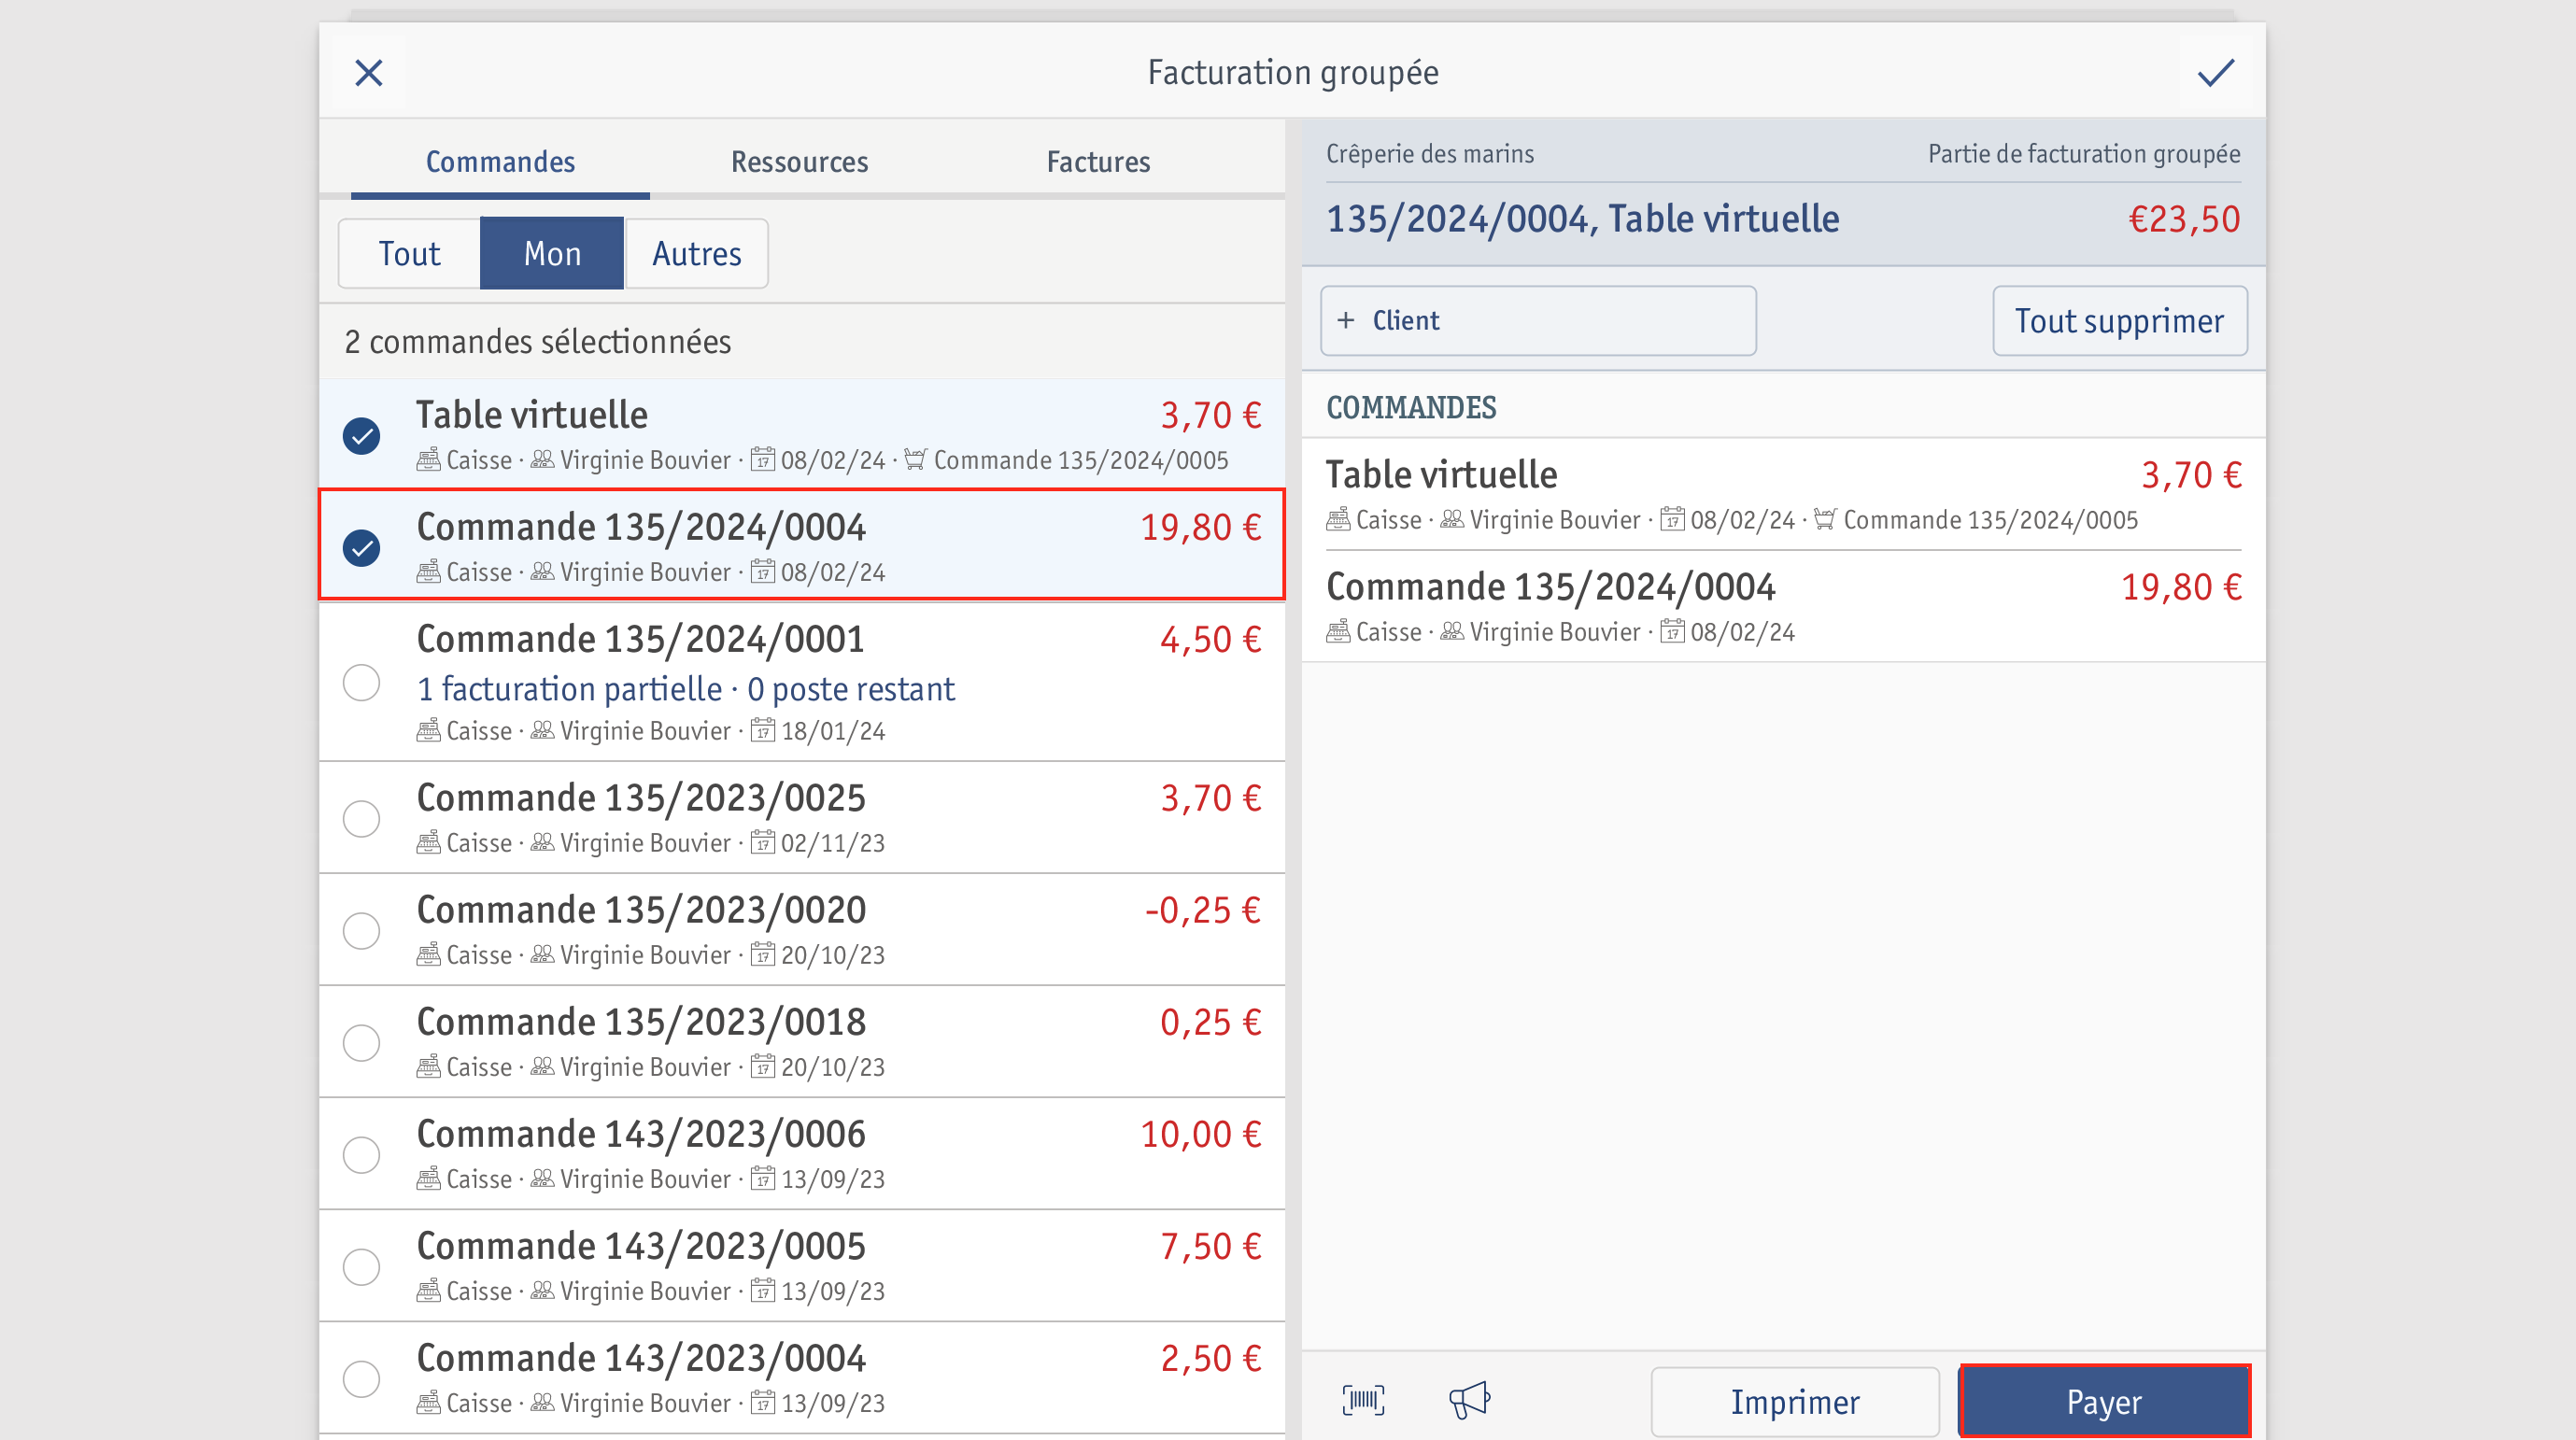Viewport: 2576px width, 1440px height.
Task: Click cart icon in left Table virtuelle row
Action: 915,460
